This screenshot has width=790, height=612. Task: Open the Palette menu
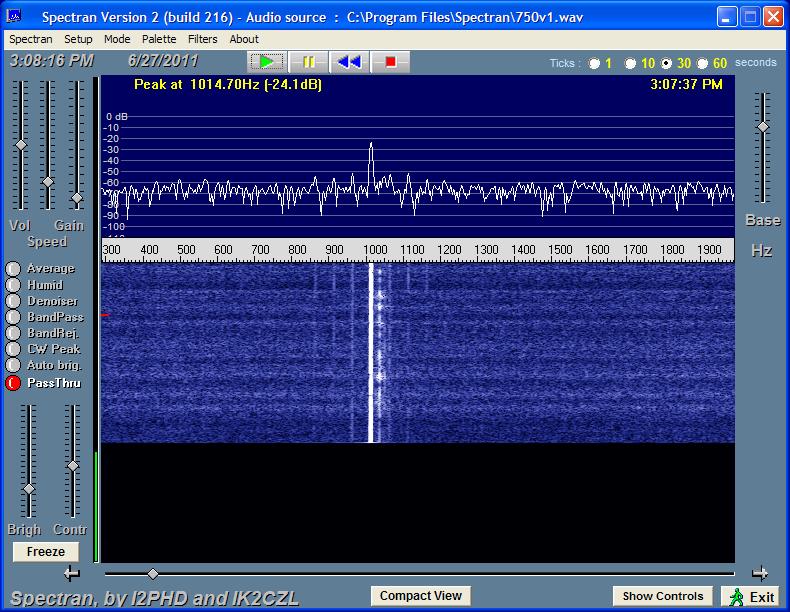[x=159, y=39]
